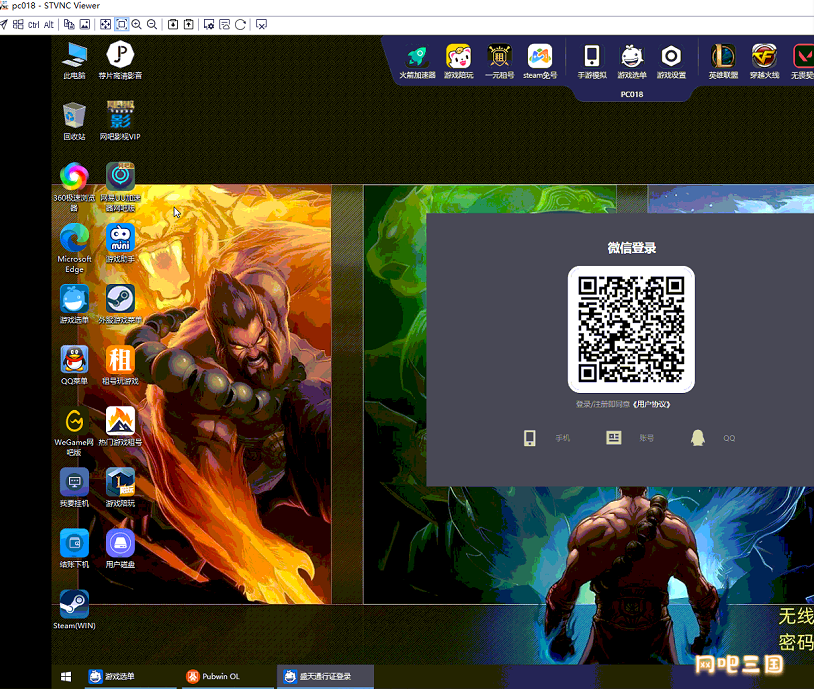Toggle the Alt key in STVNC toolbar
Image resolution: width=814 pixels, height=689 pixels.
tap(49, 24)
